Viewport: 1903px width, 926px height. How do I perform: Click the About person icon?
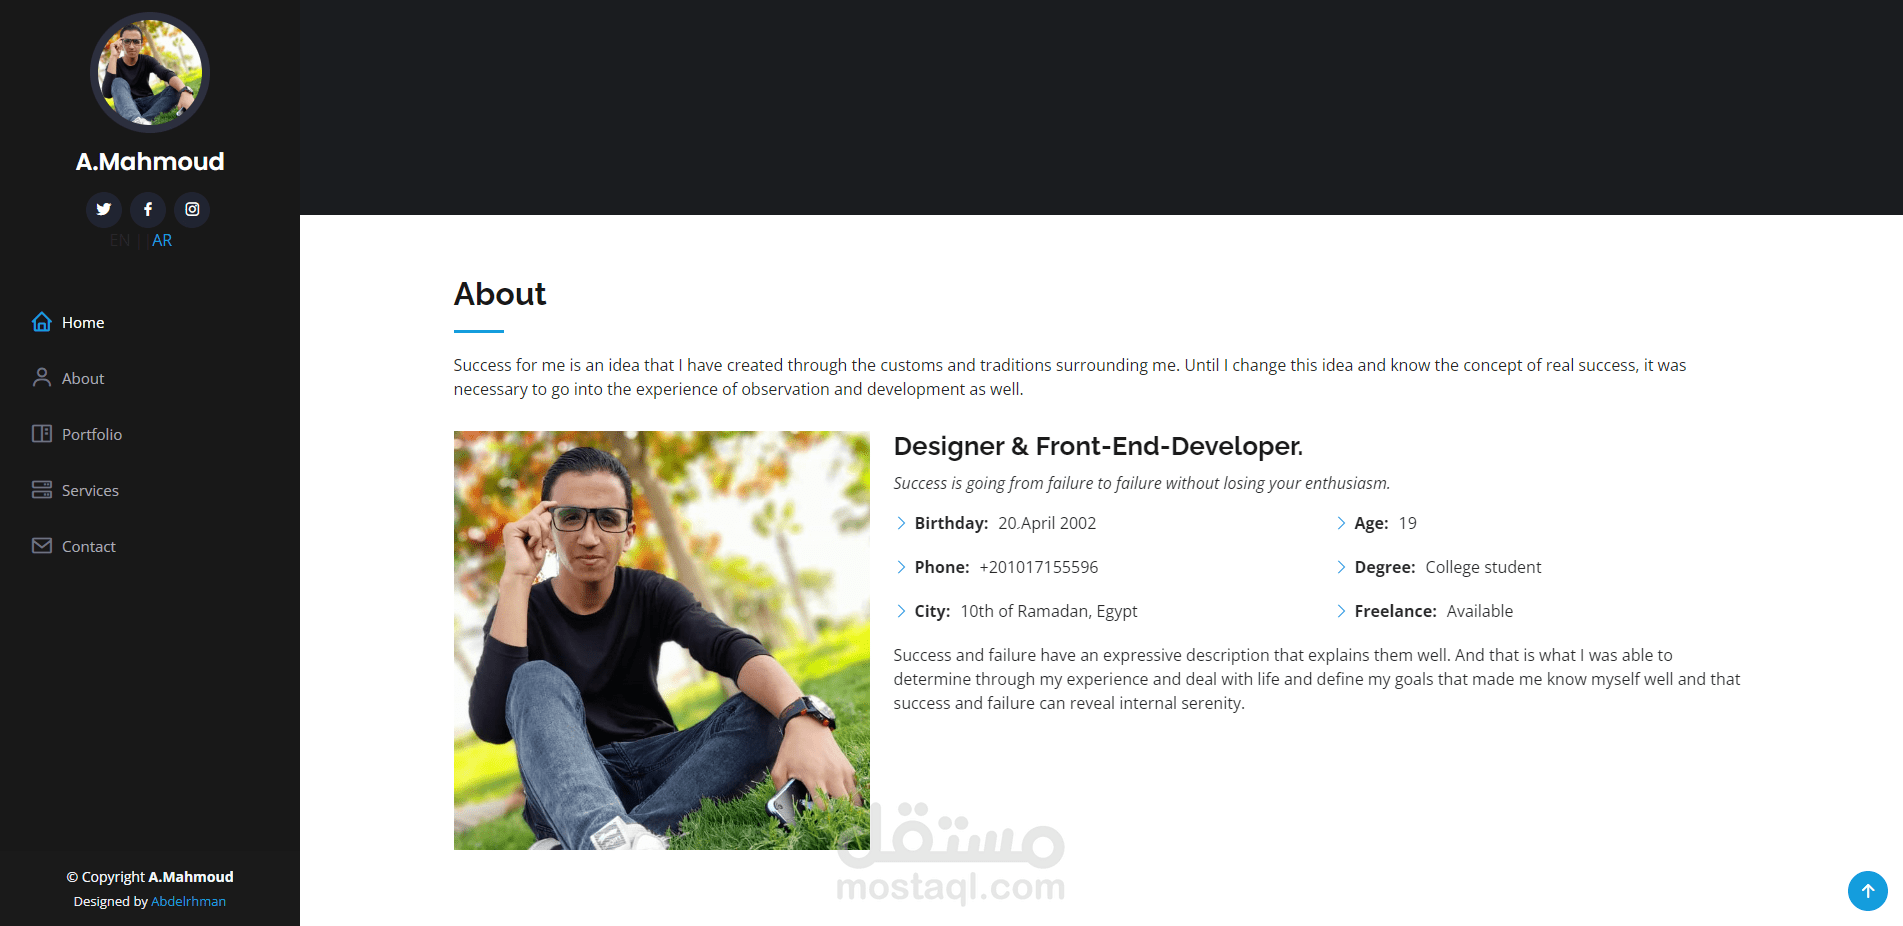42,378
